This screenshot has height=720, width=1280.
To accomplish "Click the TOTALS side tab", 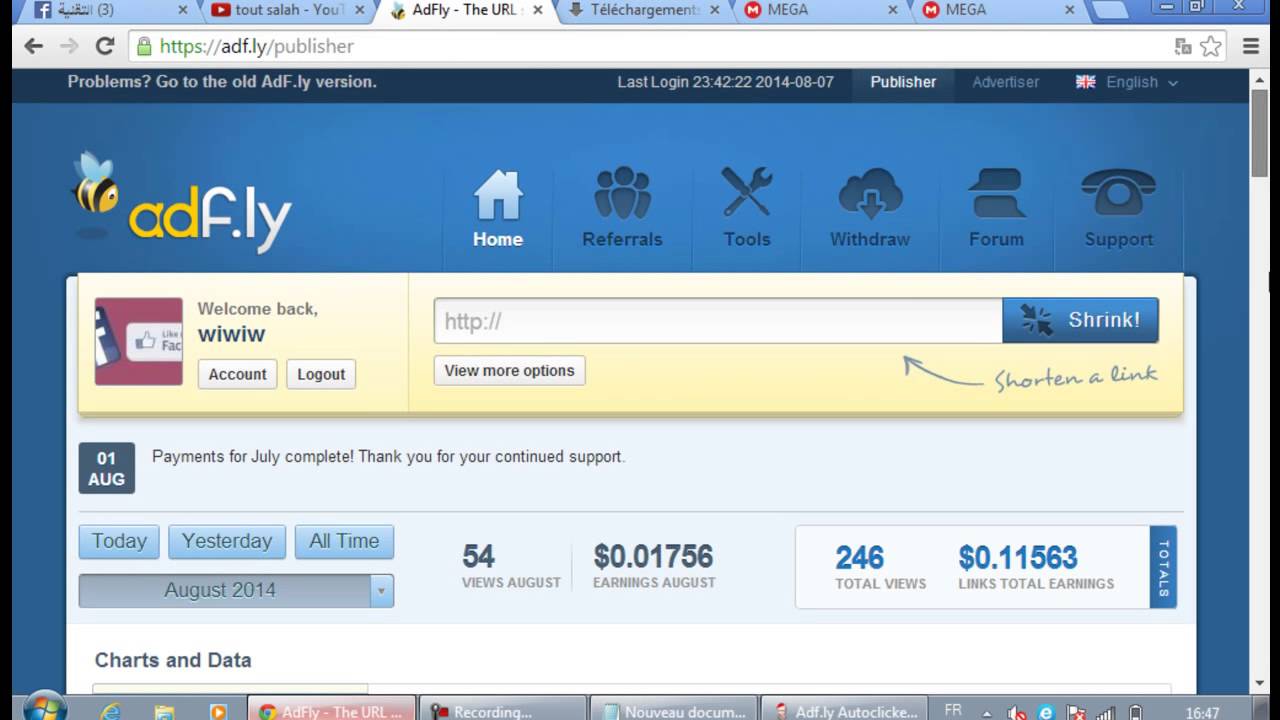I will coord(1163,567).
